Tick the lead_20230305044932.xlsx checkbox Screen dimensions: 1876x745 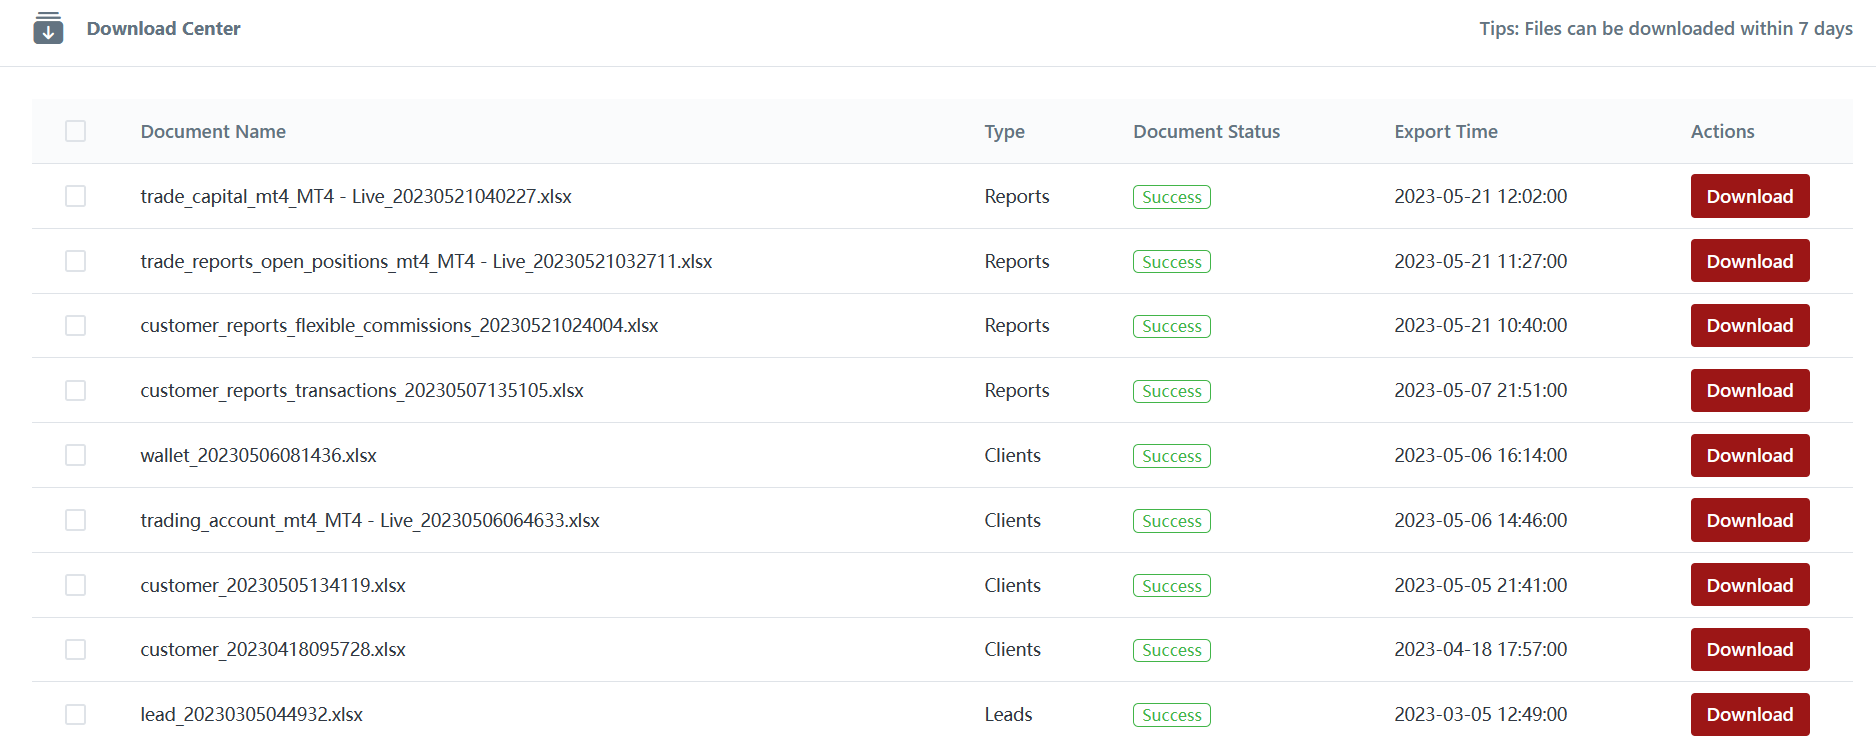(75, 714)
